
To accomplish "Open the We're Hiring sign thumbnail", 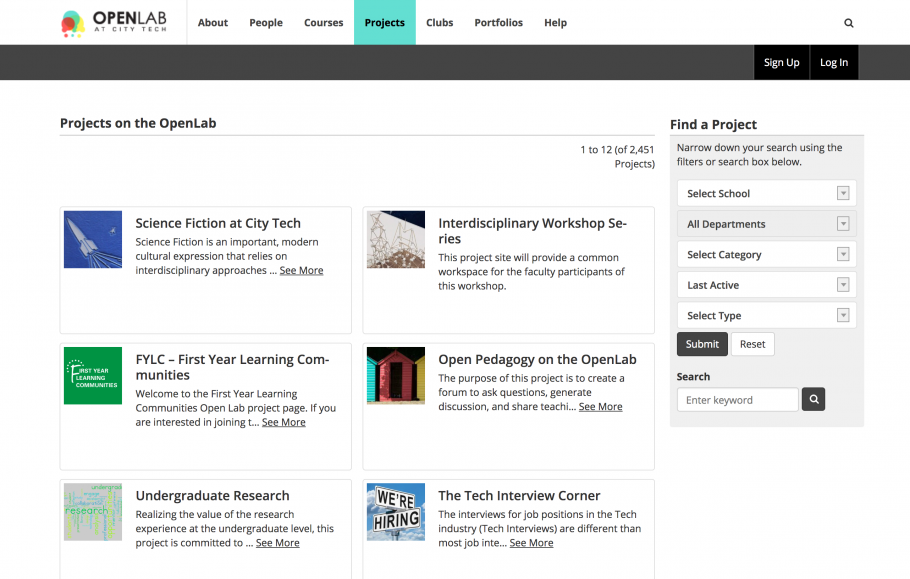I will coord(396,512).
